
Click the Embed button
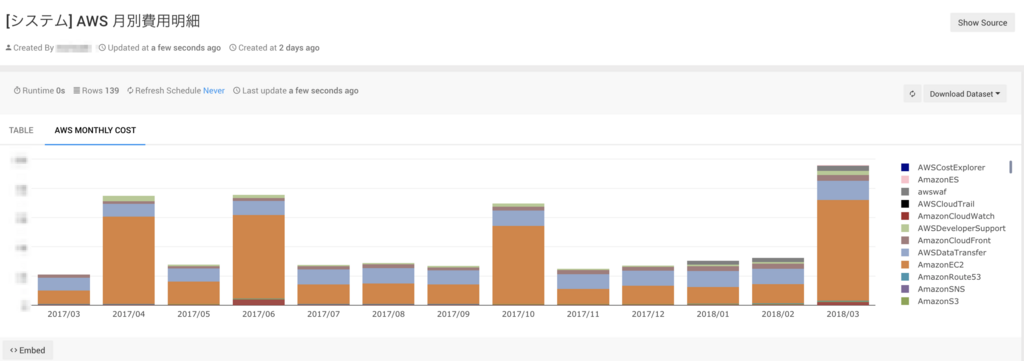(x=27, y=350)
